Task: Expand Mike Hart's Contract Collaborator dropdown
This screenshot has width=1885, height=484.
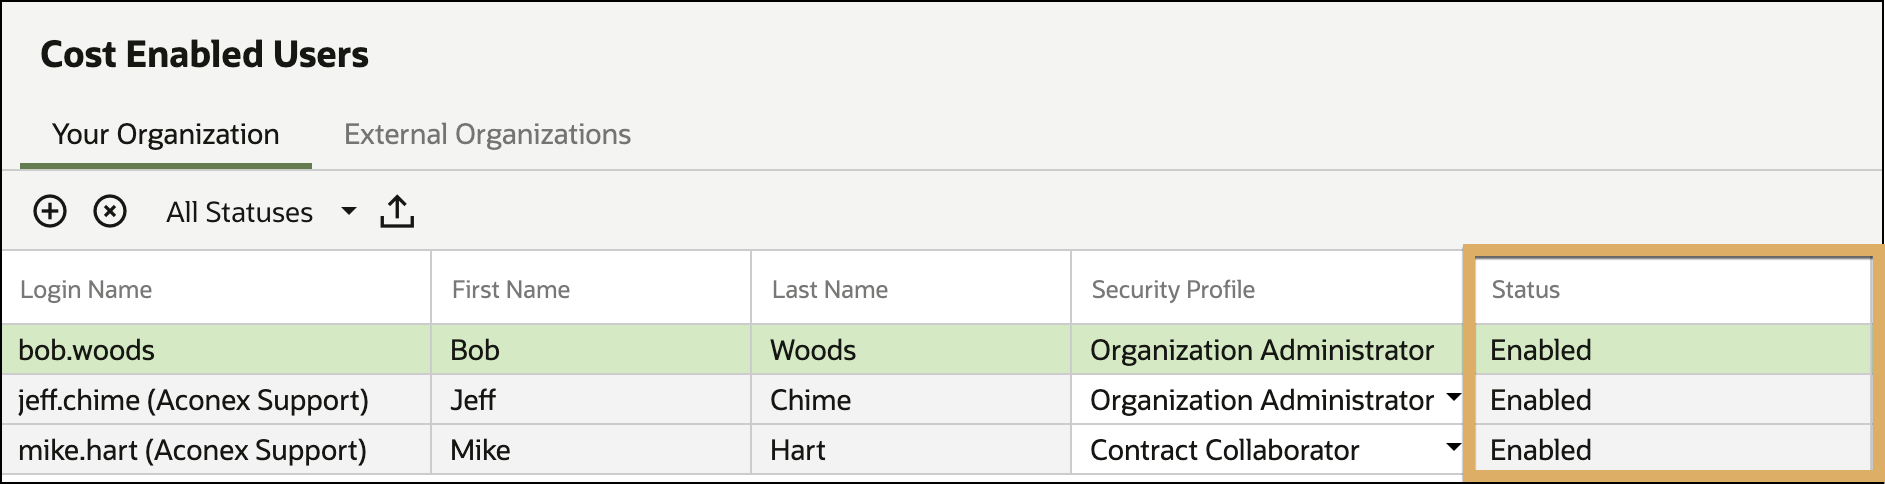Action: [x=1453, y=448]
